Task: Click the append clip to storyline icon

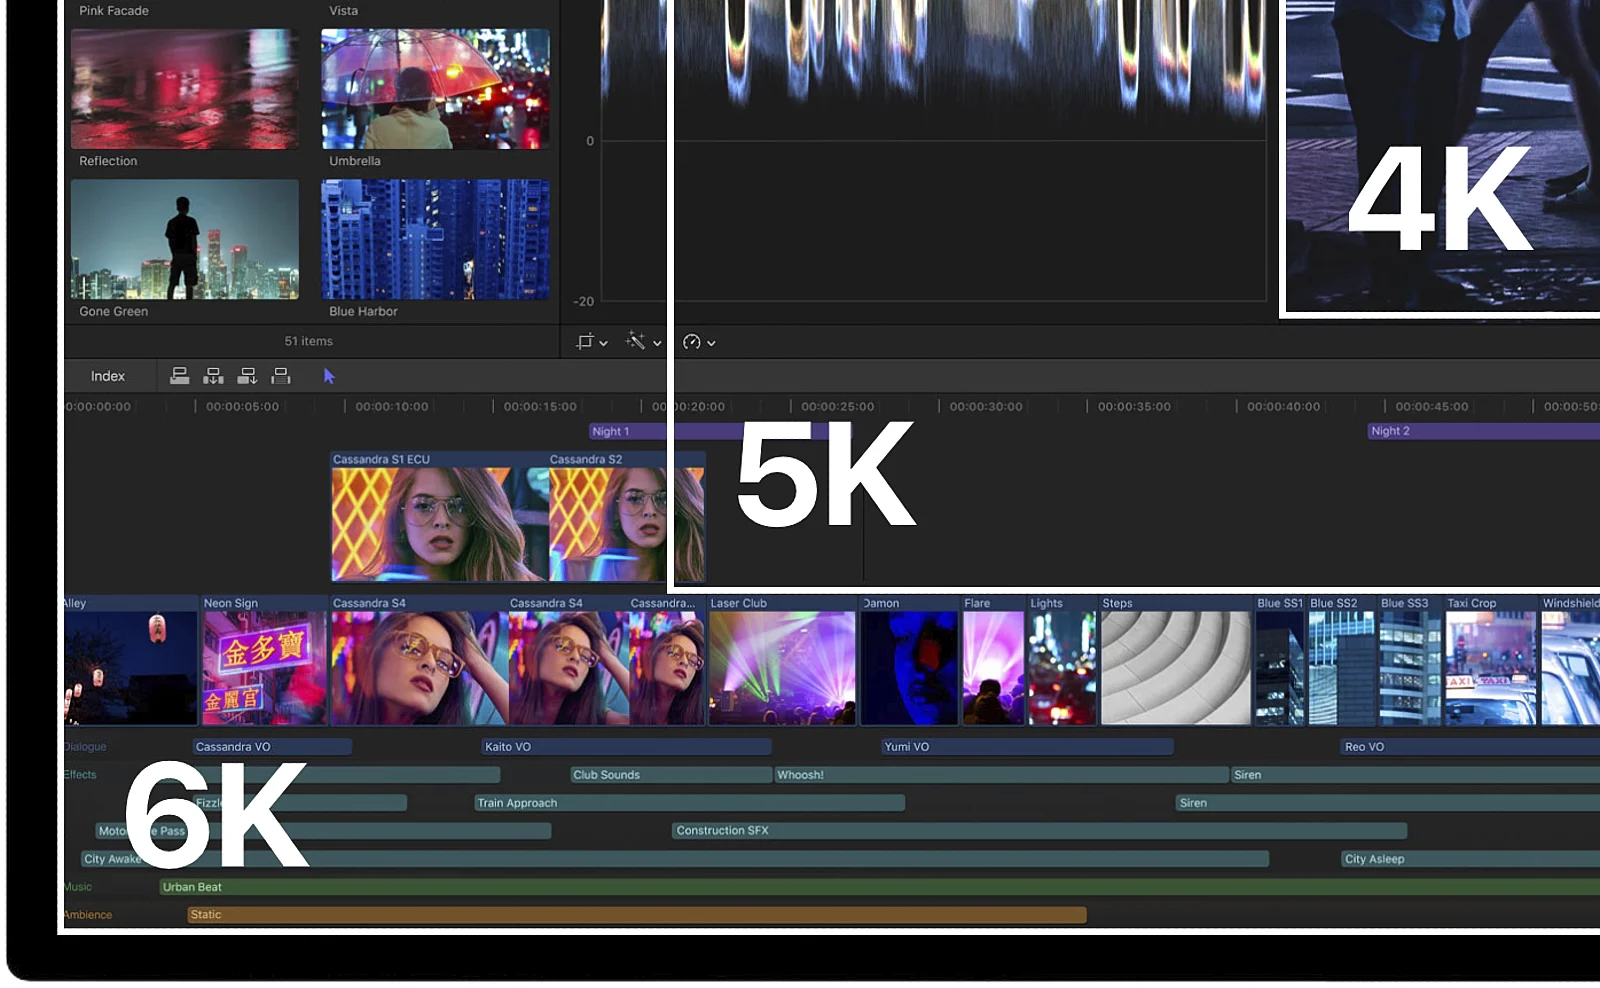Action: (x=247, y=376)
